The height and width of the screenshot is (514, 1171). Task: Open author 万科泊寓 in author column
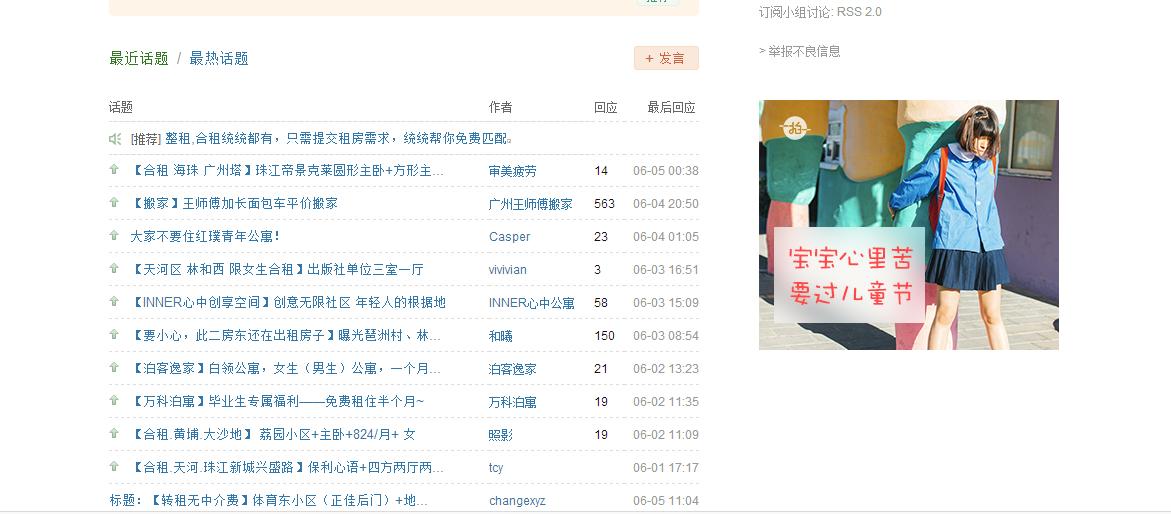tap(512, 402)
